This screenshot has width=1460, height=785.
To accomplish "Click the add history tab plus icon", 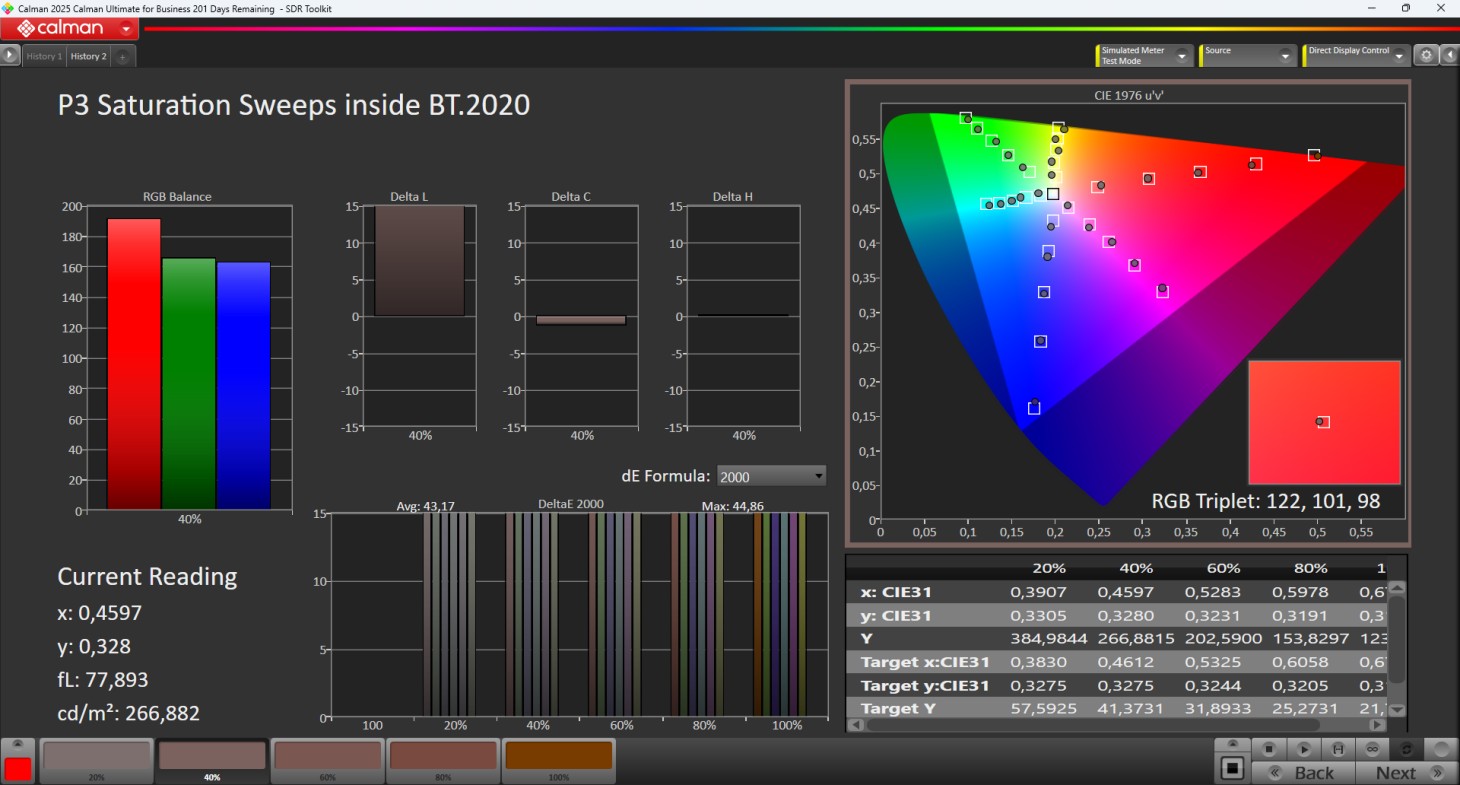I will pyautogui.click(x=122, y=57).
